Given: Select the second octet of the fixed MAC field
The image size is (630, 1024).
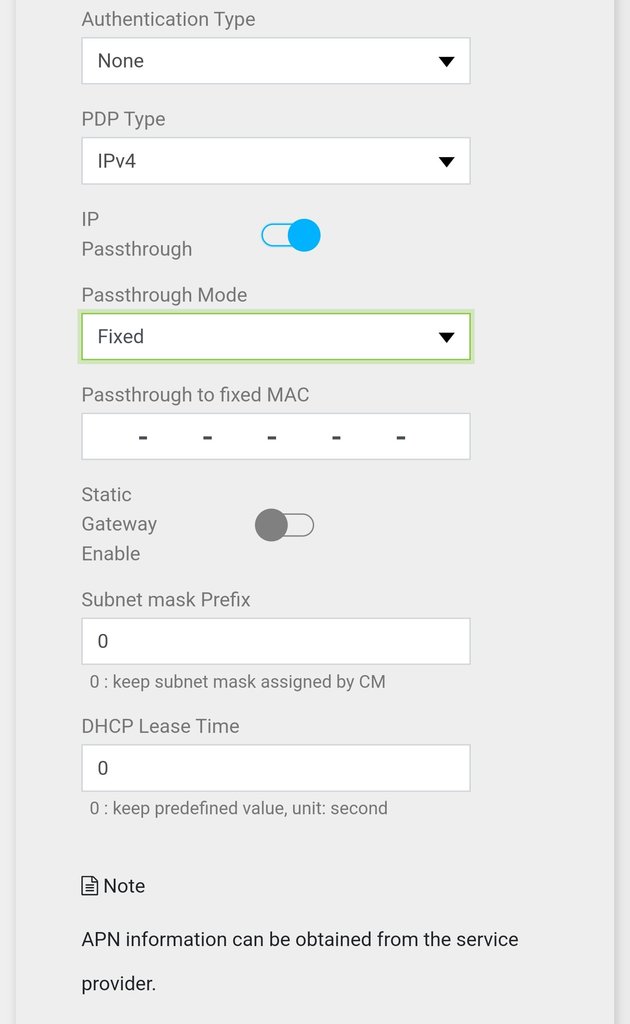Looking at the screenshot, I should [175, 437].
